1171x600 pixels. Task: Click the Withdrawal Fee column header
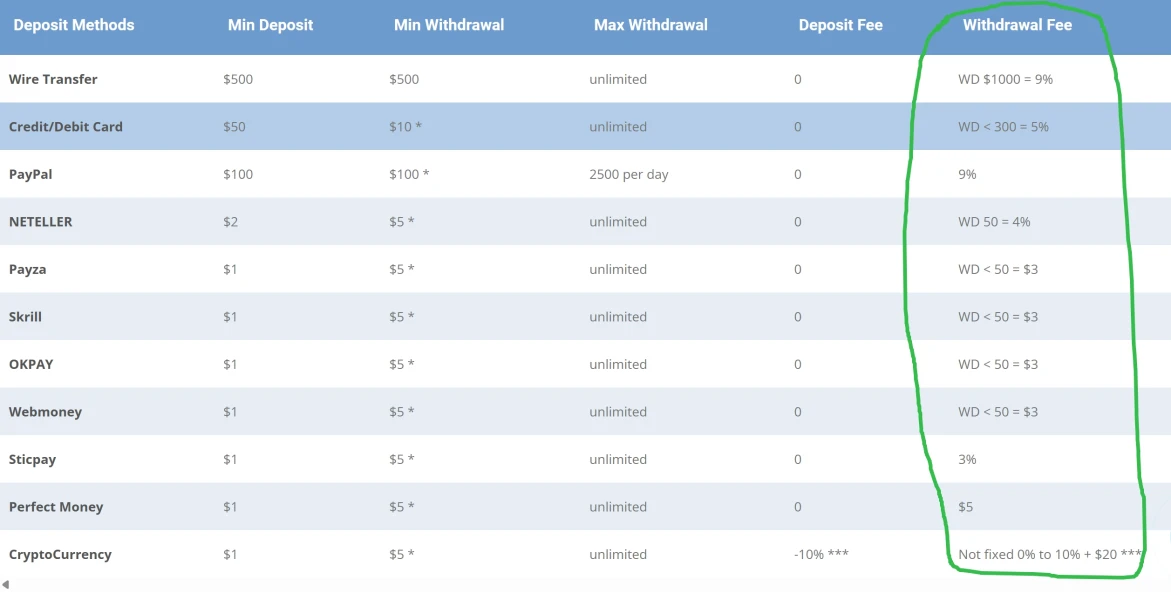tap(1017, 25)
